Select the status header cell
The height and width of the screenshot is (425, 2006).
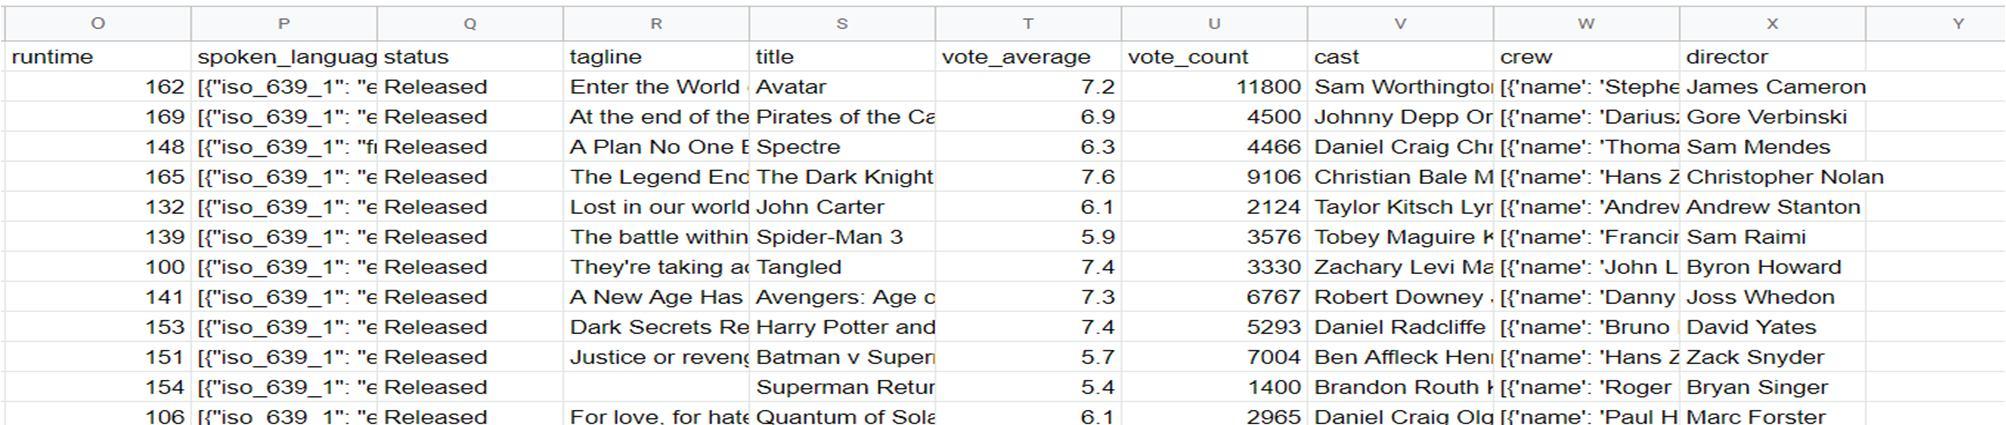(470, 57)
